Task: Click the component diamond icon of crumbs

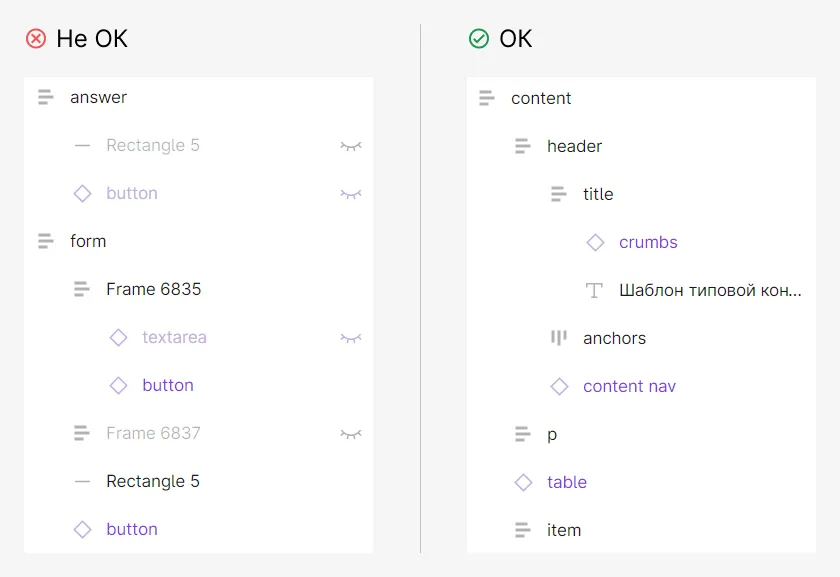Action: (595, 242)
